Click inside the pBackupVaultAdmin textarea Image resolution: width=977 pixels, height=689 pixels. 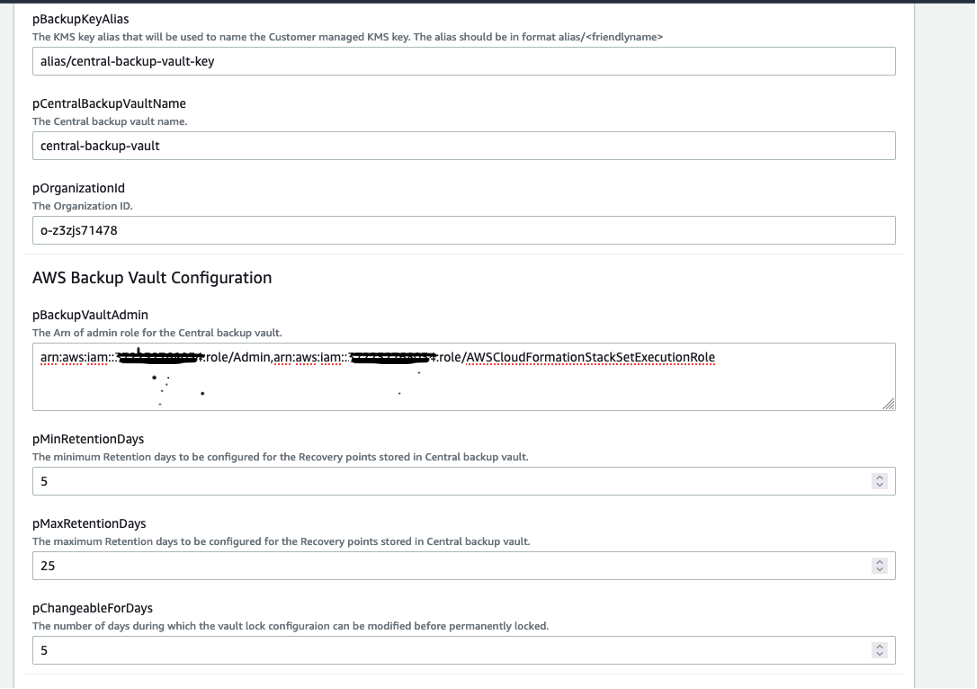(x=460, y=375)
